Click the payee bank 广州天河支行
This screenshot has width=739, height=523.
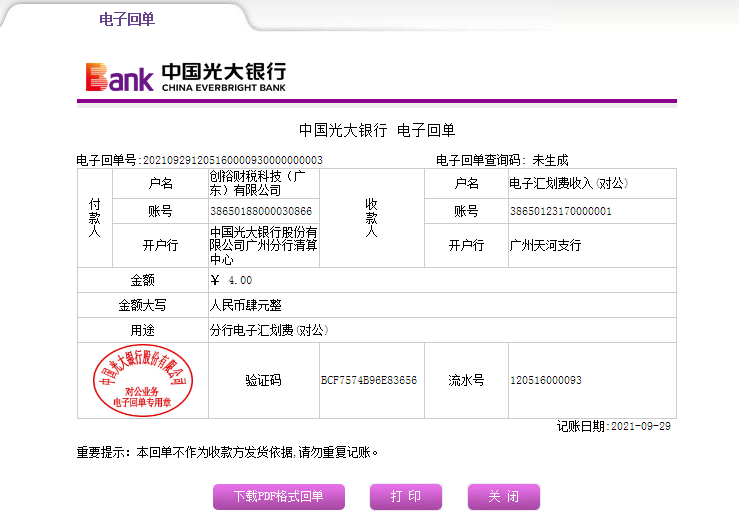coord(545,245)
